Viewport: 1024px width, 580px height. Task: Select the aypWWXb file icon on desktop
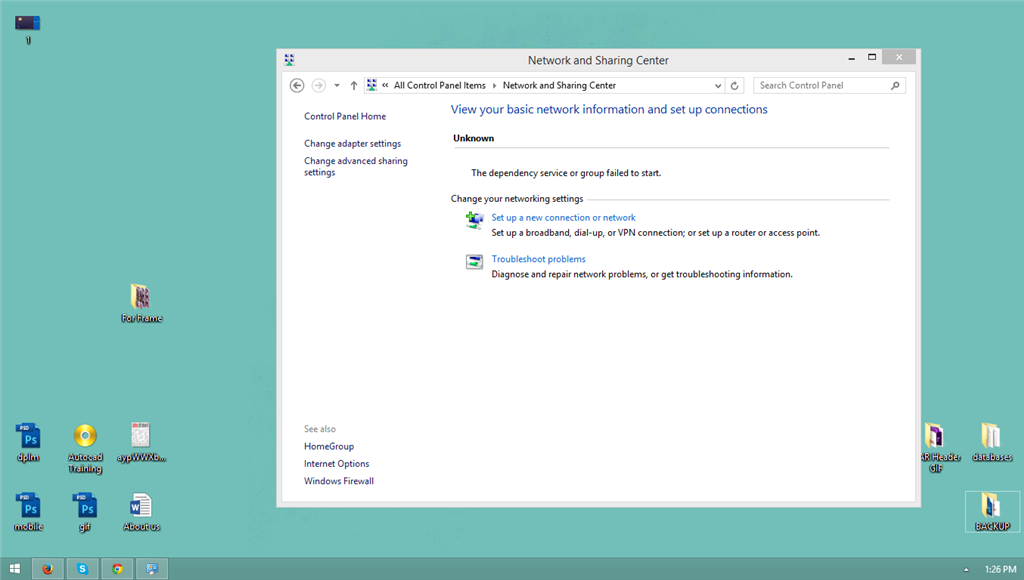141,443
